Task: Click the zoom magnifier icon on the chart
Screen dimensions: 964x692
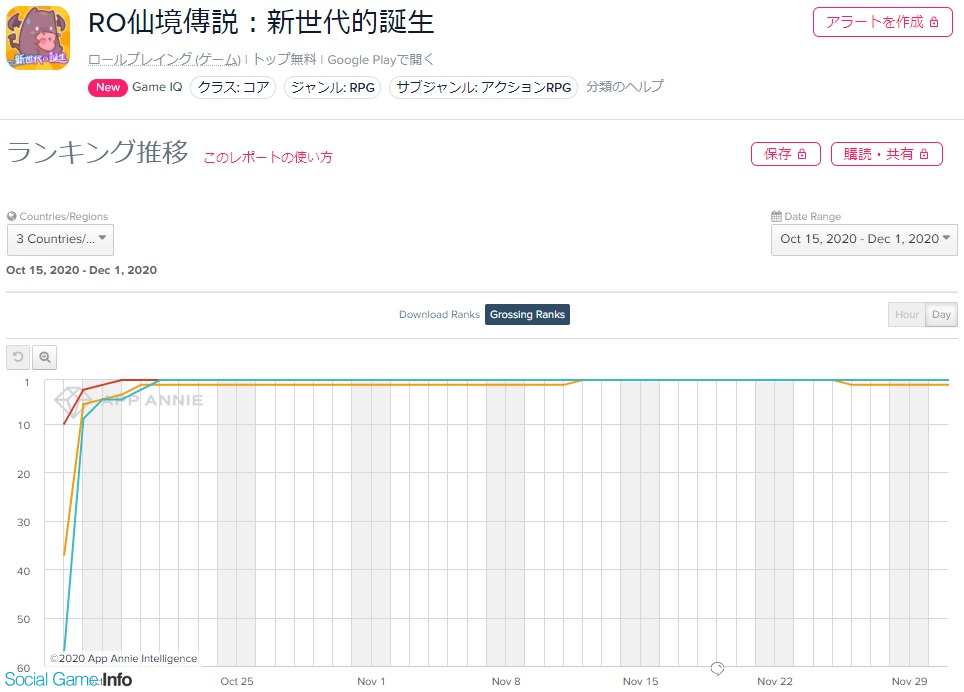Action: pyautogui.click(x=44, y=357)
